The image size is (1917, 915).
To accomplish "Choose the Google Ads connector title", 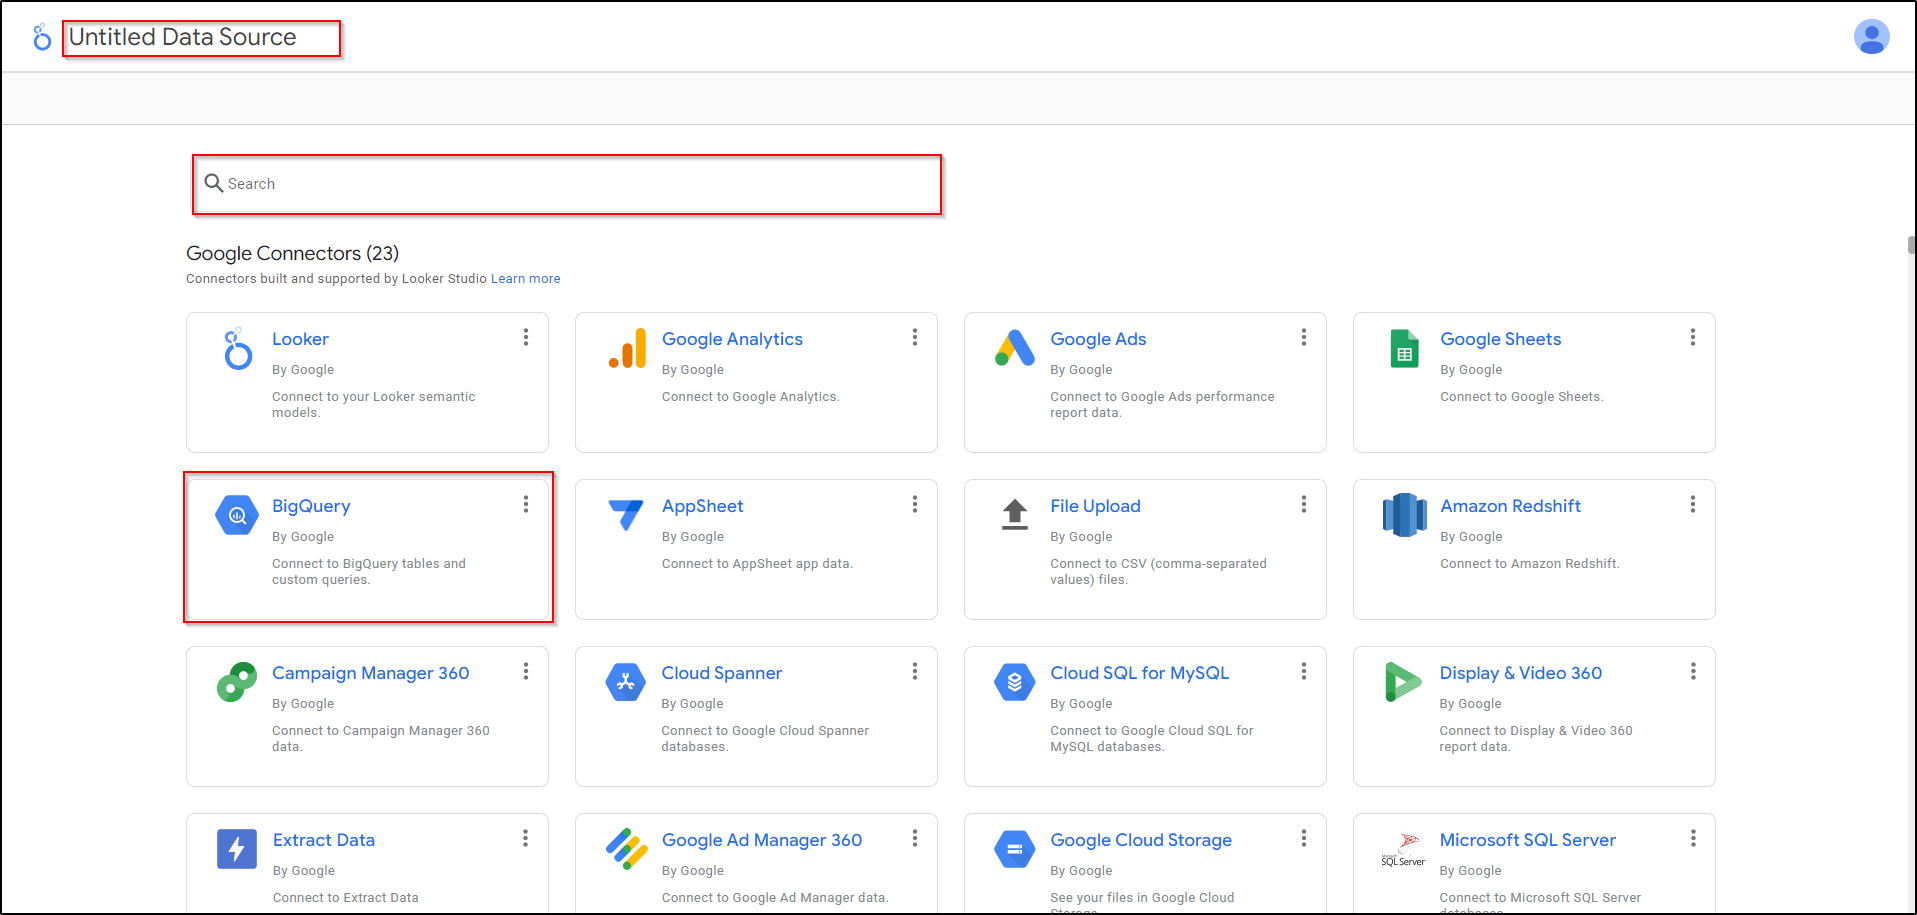I will coord(1098,339).
